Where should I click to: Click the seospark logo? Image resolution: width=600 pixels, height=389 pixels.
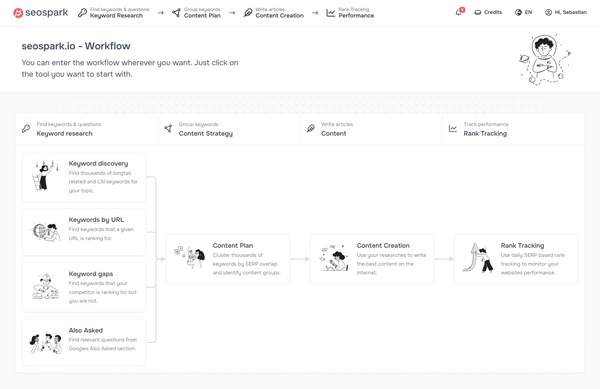41,13
